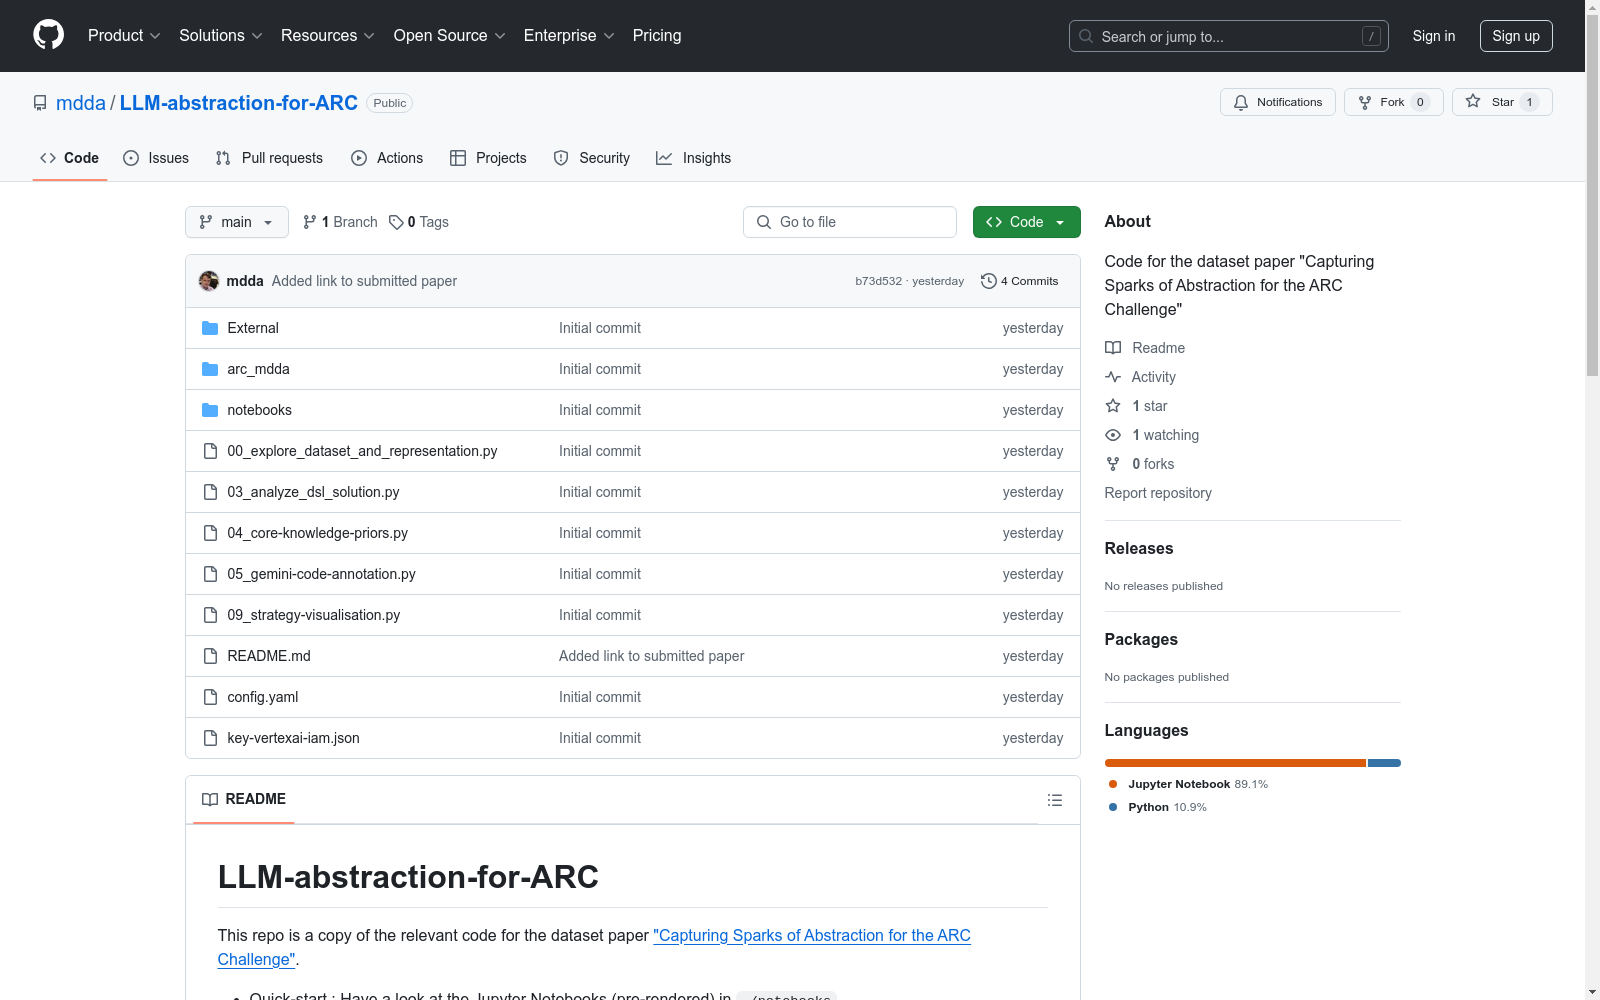Click file icon for 00_explore_dataset_and_representation.py
Screen dimensions: 1600x1000
coord(210,451)
